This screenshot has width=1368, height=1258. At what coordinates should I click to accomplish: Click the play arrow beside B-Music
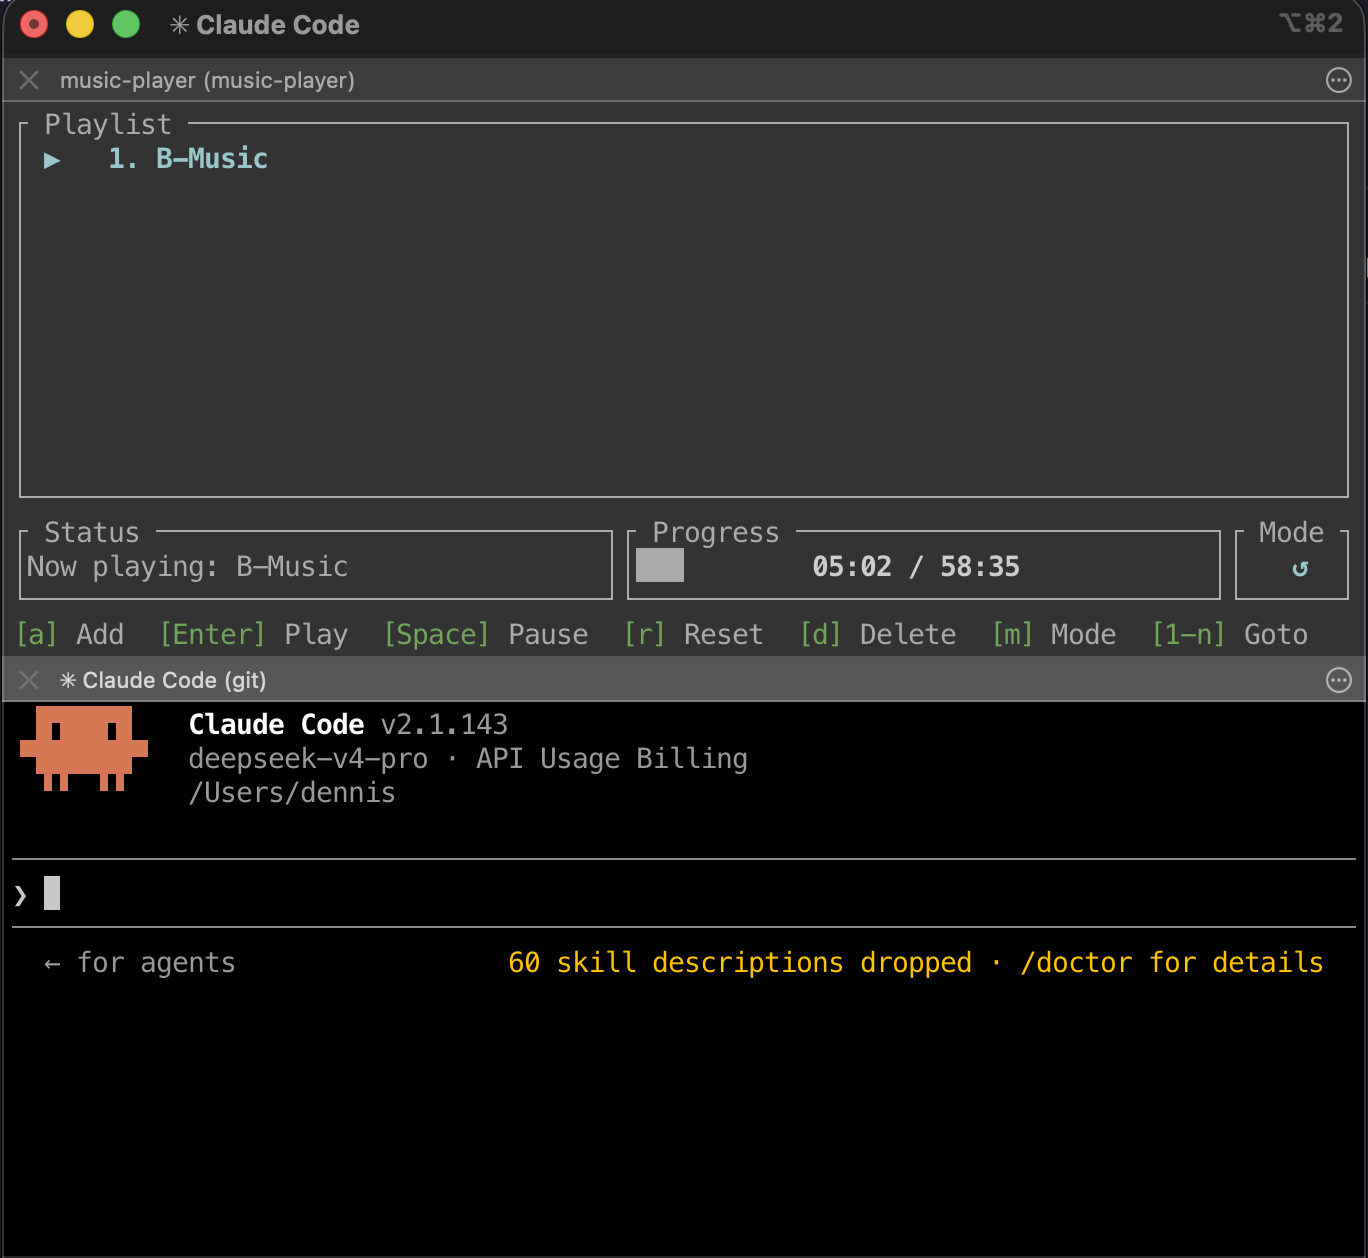pos(52,160)
